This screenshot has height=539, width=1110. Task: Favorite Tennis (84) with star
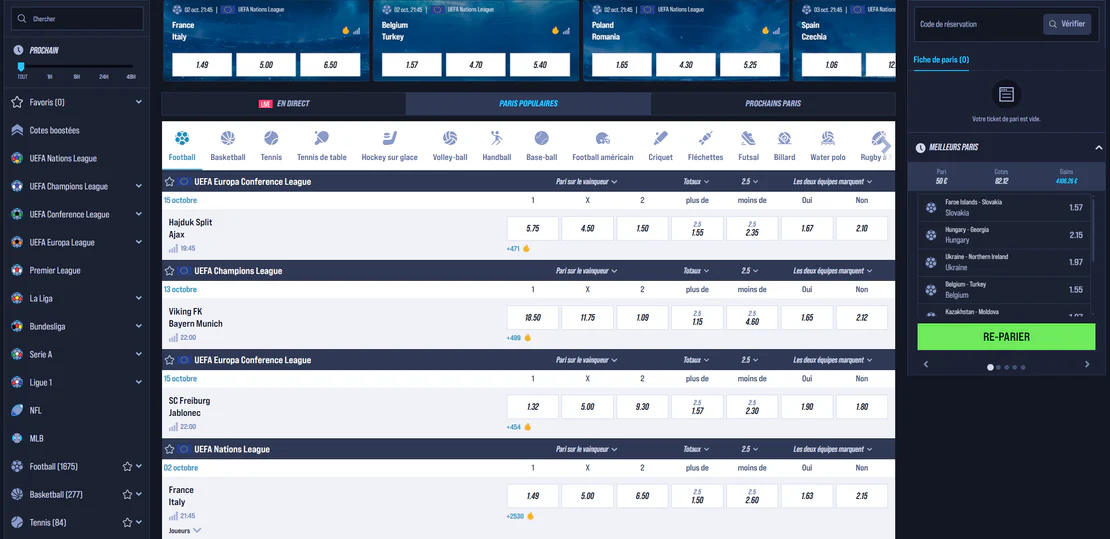(x=127, y=523)
